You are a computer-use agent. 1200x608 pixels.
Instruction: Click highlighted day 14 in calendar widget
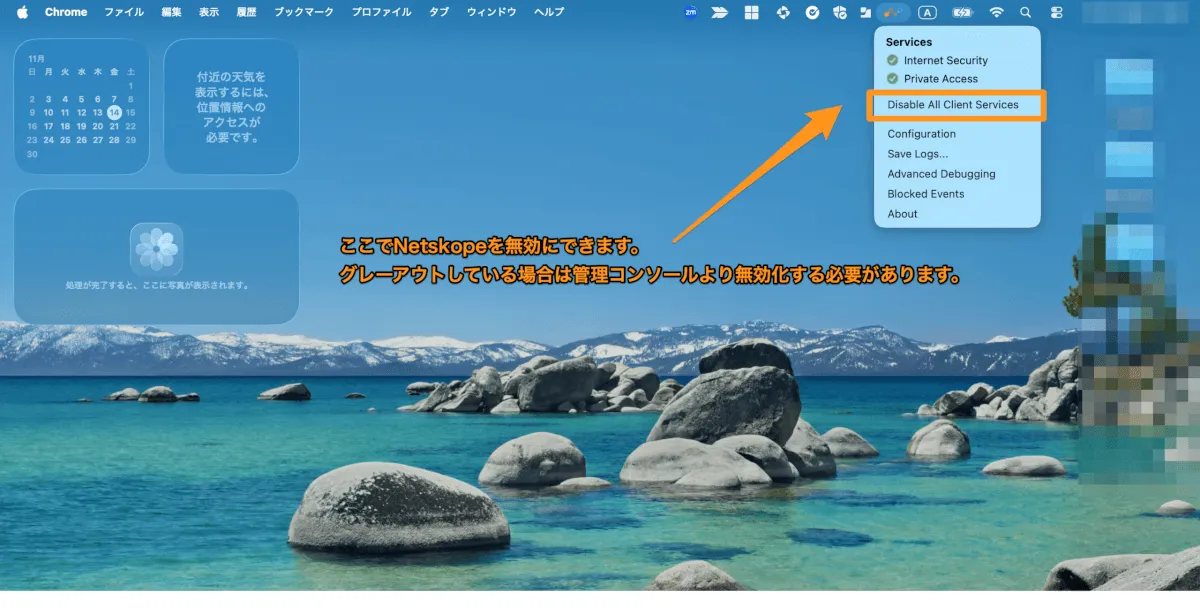(x=114, y=113)
